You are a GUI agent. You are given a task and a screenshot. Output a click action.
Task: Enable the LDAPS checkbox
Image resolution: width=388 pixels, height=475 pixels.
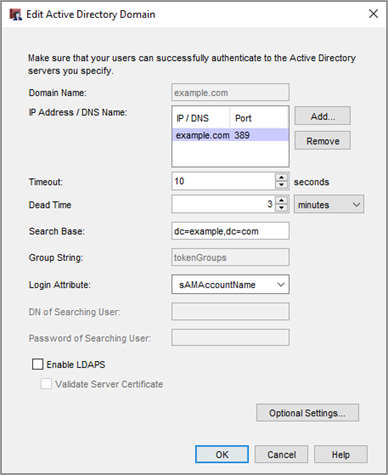tap(38, 364)
